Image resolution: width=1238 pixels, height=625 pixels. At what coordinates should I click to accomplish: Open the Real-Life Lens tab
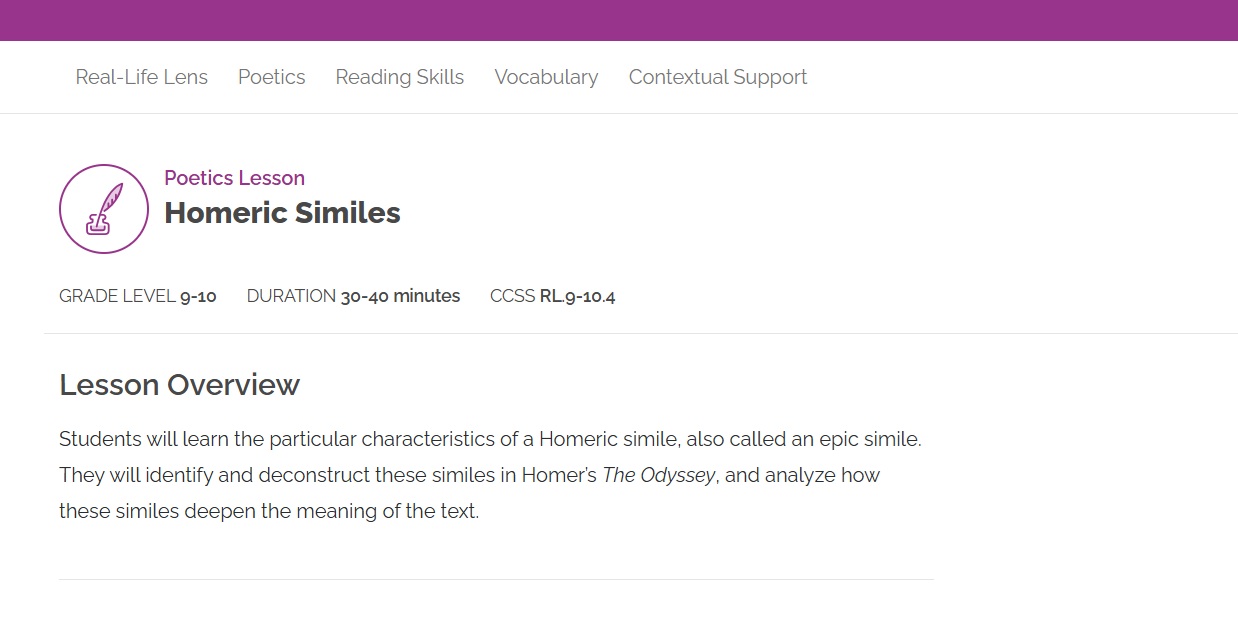click(x=142, y=77)
